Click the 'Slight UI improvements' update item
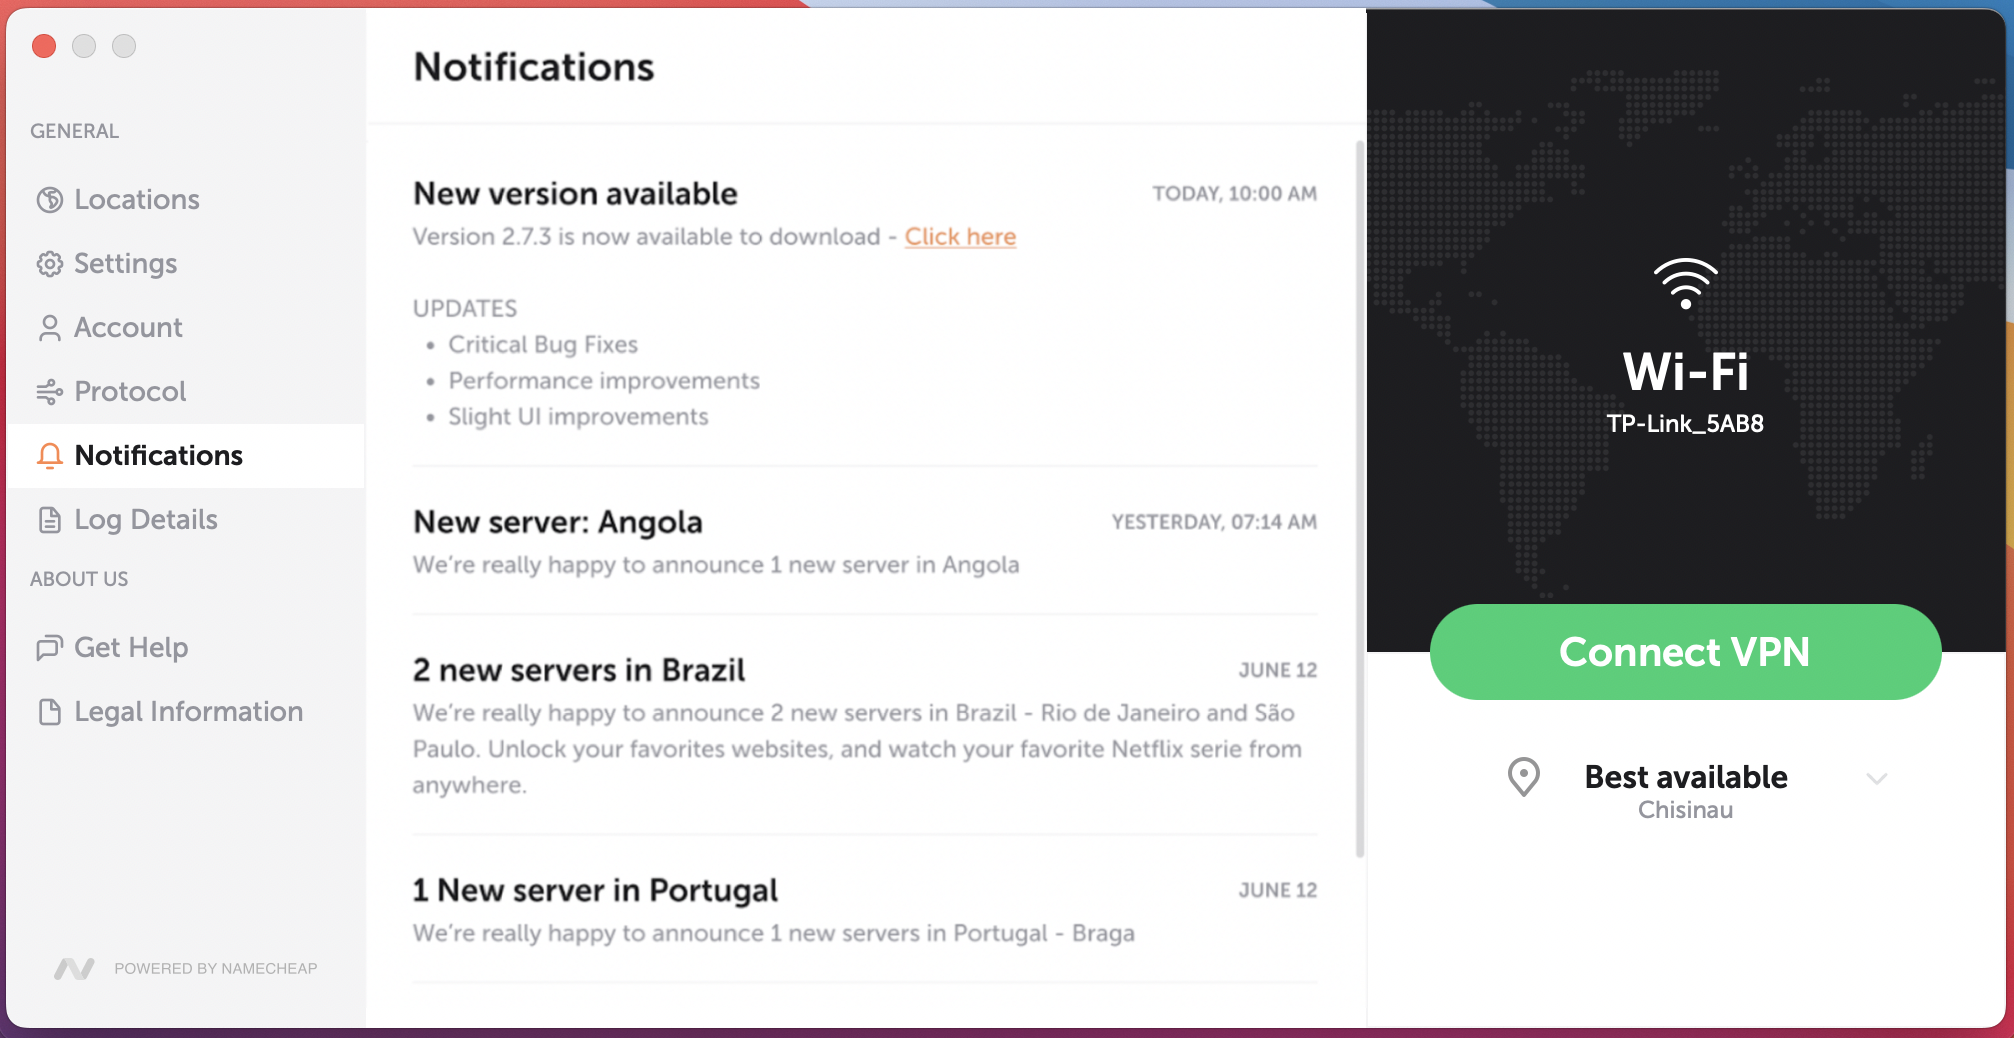2014x1038 pixels. click(578, 417)
